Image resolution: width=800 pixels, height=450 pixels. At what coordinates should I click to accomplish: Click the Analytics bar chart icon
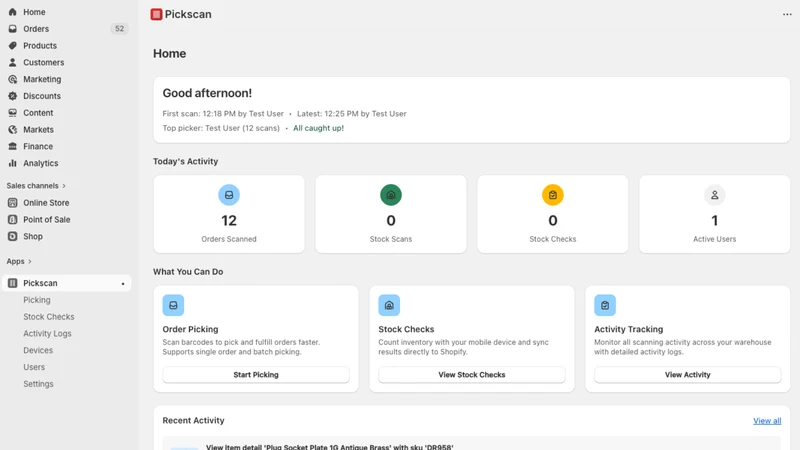[x=13, y=163]
